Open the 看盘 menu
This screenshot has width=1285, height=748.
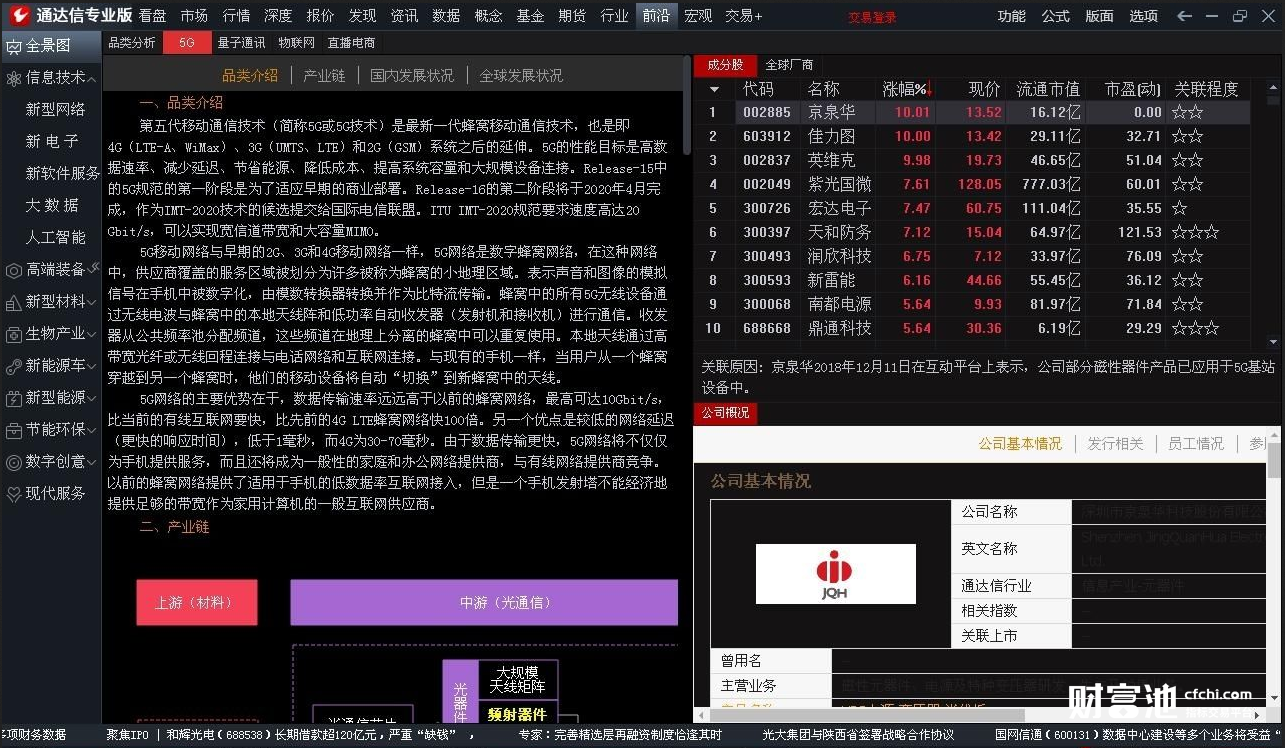153,16
